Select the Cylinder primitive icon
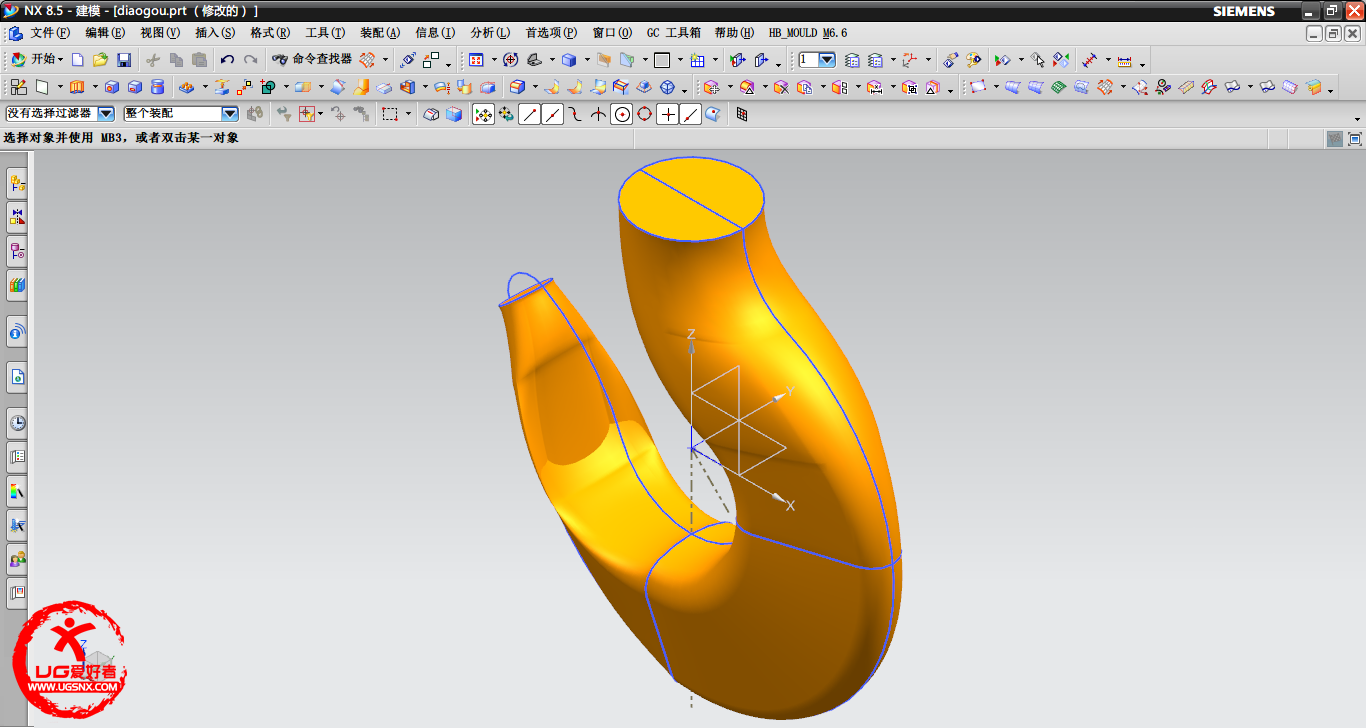 click(x=158, y=87)
